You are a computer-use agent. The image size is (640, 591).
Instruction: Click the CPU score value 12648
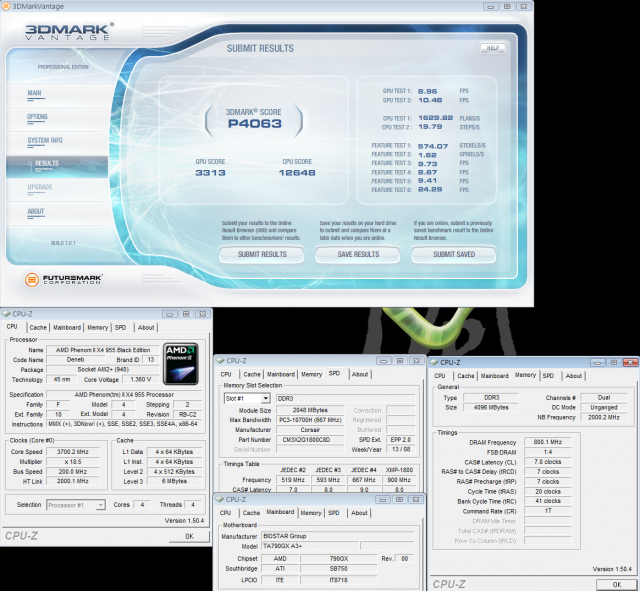[297, 173]
